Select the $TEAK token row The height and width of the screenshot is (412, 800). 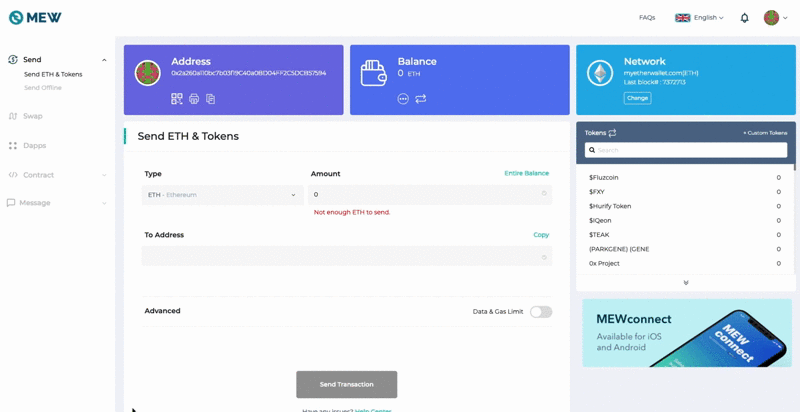(685, 235)
